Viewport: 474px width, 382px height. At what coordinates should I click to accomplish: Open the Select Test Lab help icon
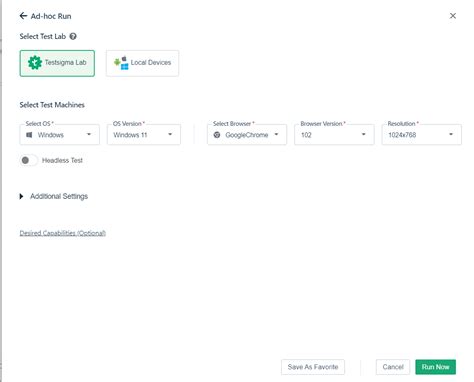(73, 36)
